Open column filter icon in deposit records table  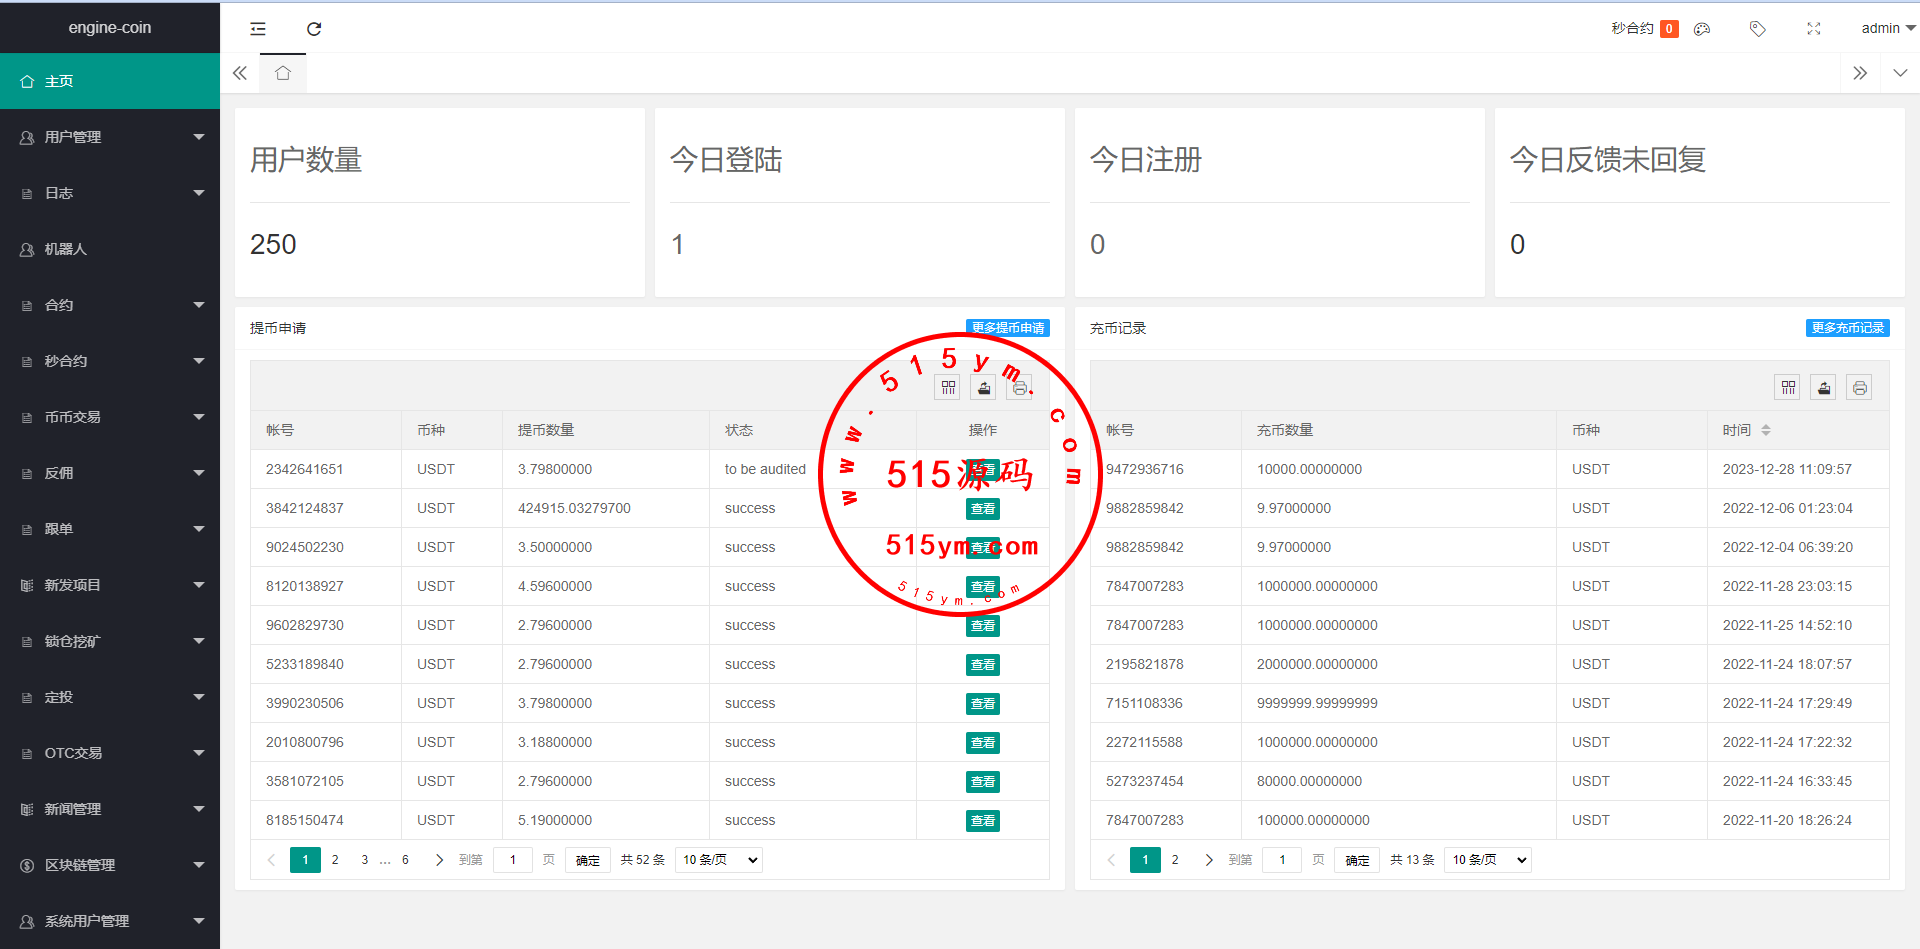coord(1788,388)
